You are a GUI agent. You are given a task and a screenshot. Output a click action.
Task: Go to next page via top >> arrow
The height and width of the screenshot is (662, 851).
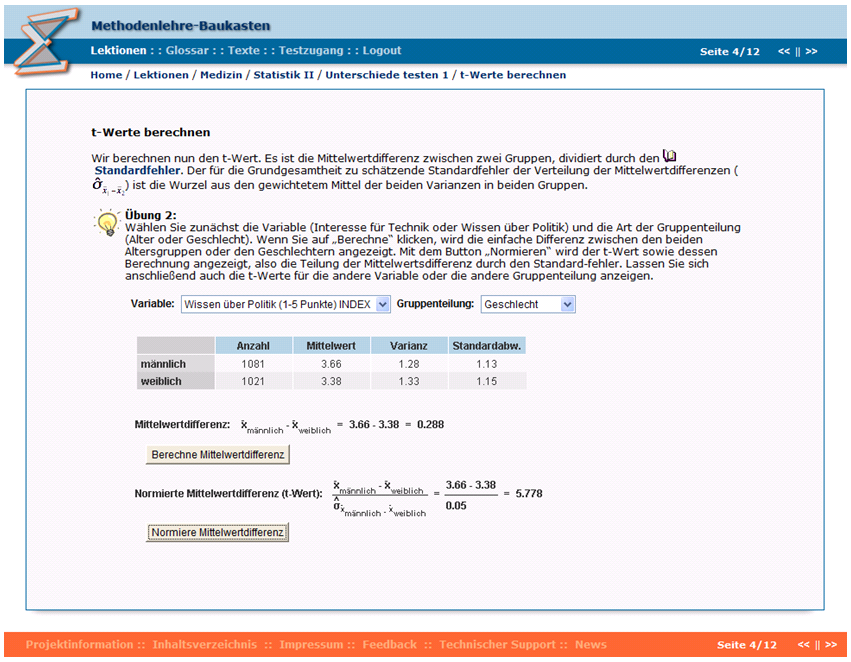pos(811,52)
